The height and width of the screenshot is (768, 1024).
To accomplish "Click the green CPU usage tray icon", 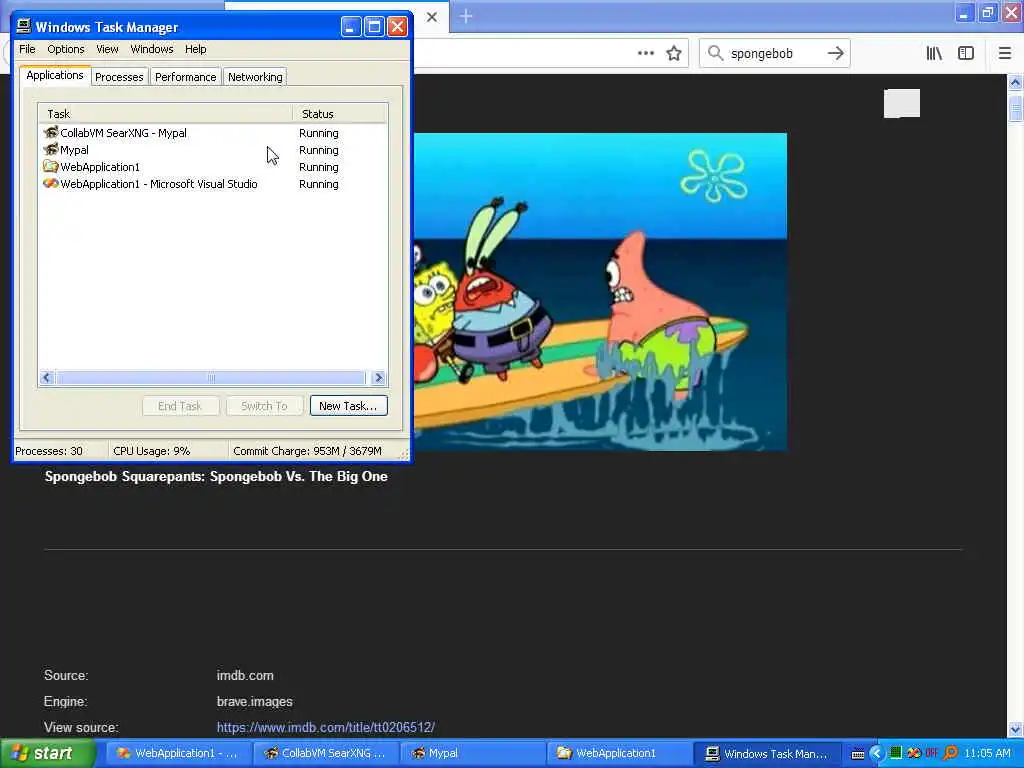I will 896,753.
